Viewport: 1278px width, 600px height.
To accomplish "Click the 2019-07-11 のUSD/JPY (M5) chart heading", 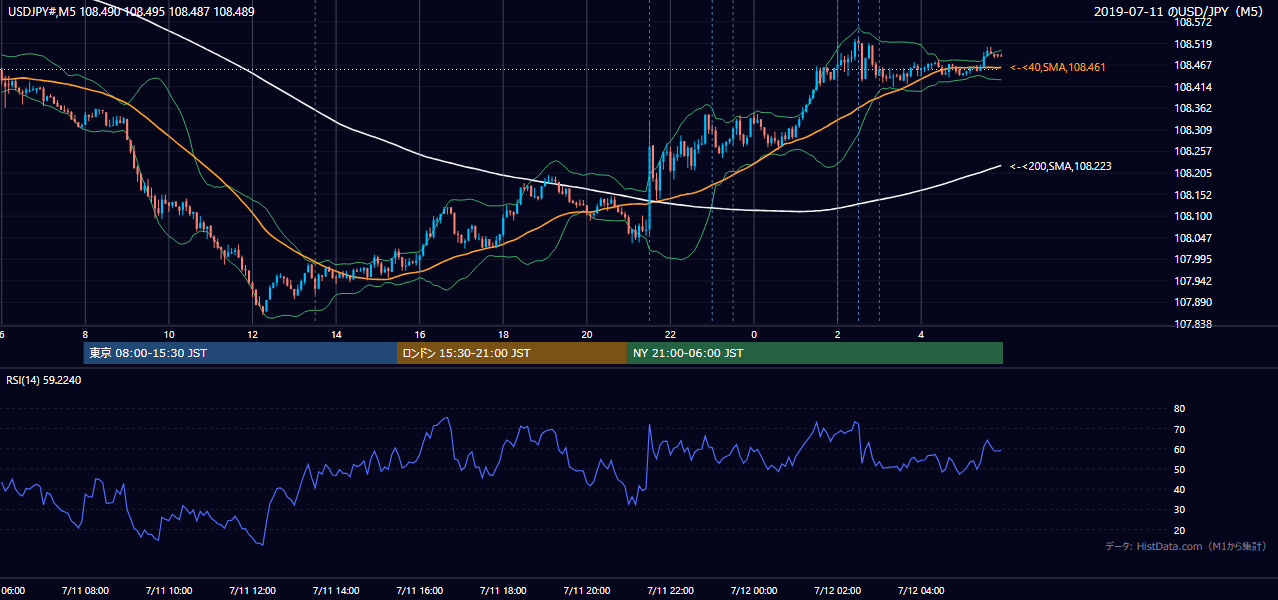I will [x=1180, y=12].
